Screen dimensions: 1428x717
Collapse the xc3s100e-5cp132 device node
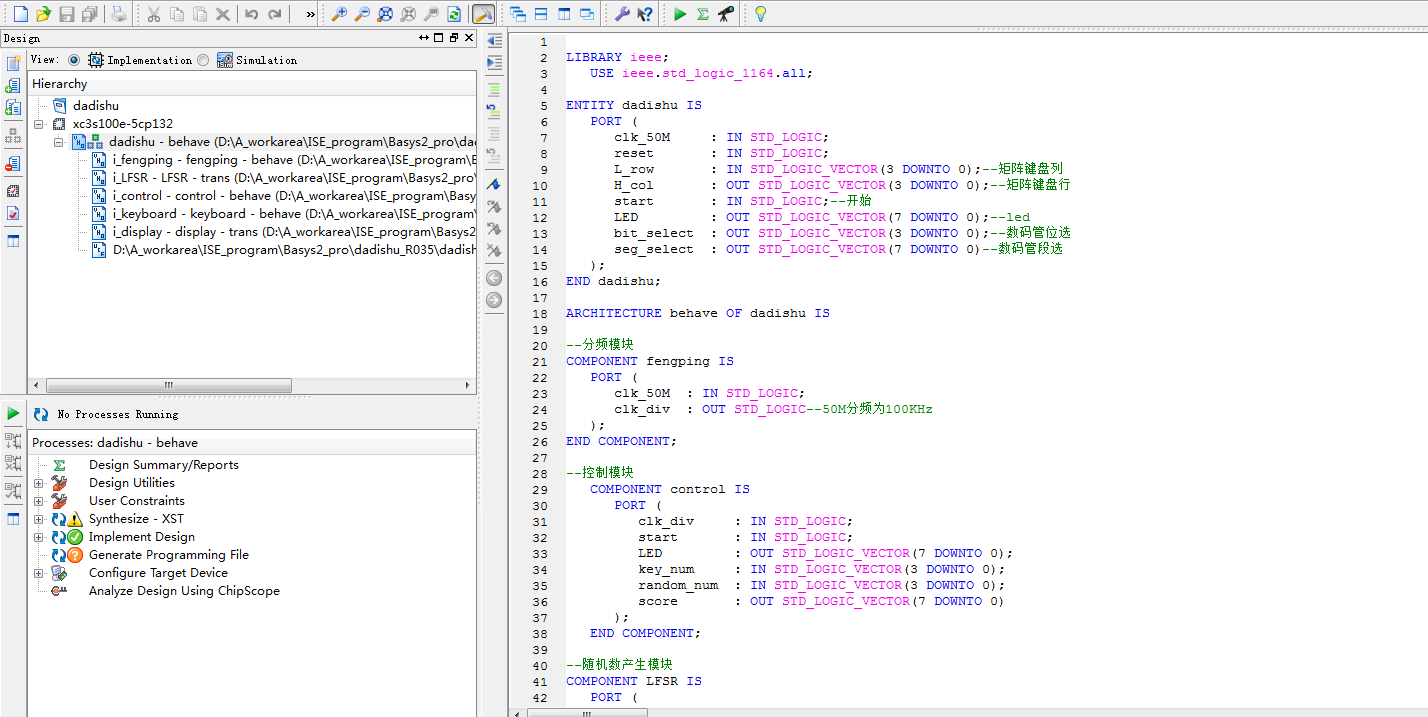(39, 124)
